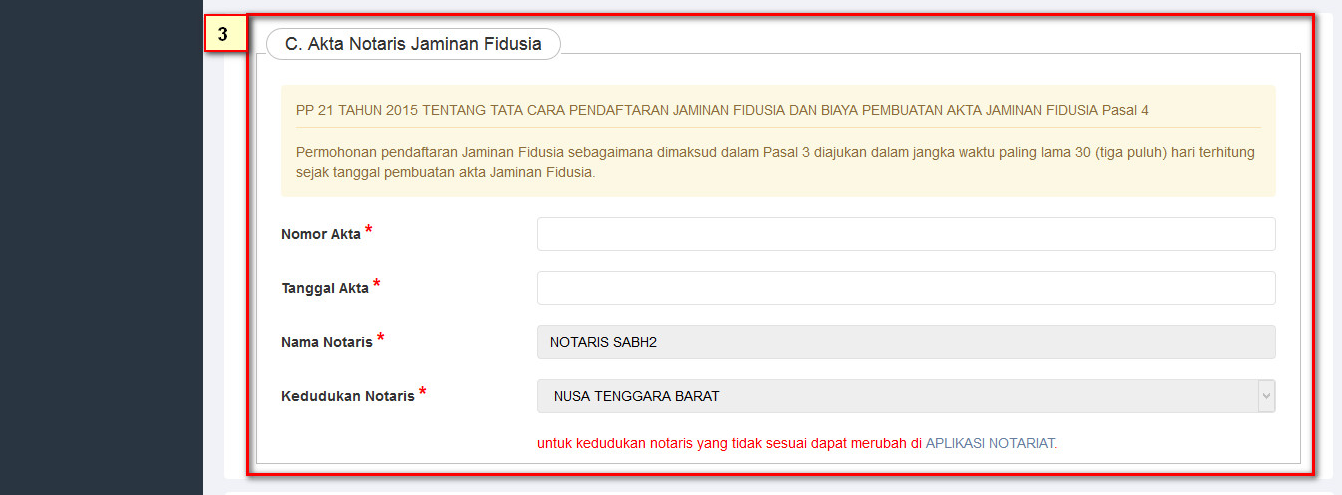Click the red asterisk next to Nomor Akta
1342x495 pixels.
coord(369,231)
